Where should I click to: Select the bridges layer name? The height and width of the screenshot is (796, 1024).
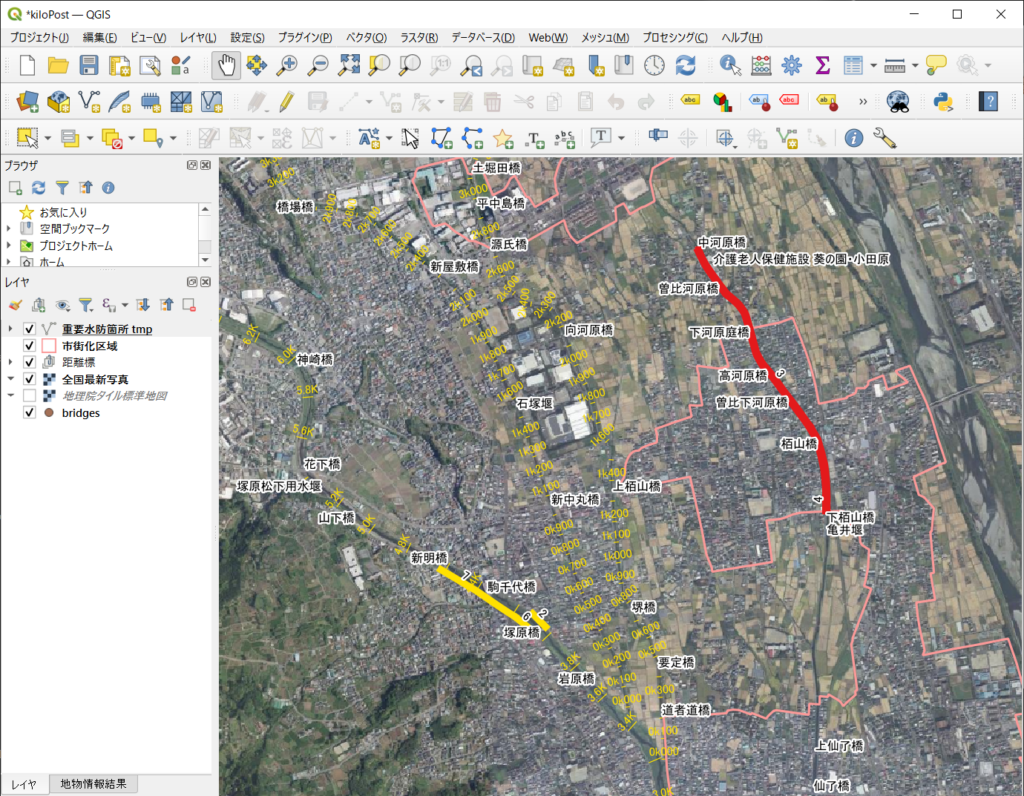(81, 413)
